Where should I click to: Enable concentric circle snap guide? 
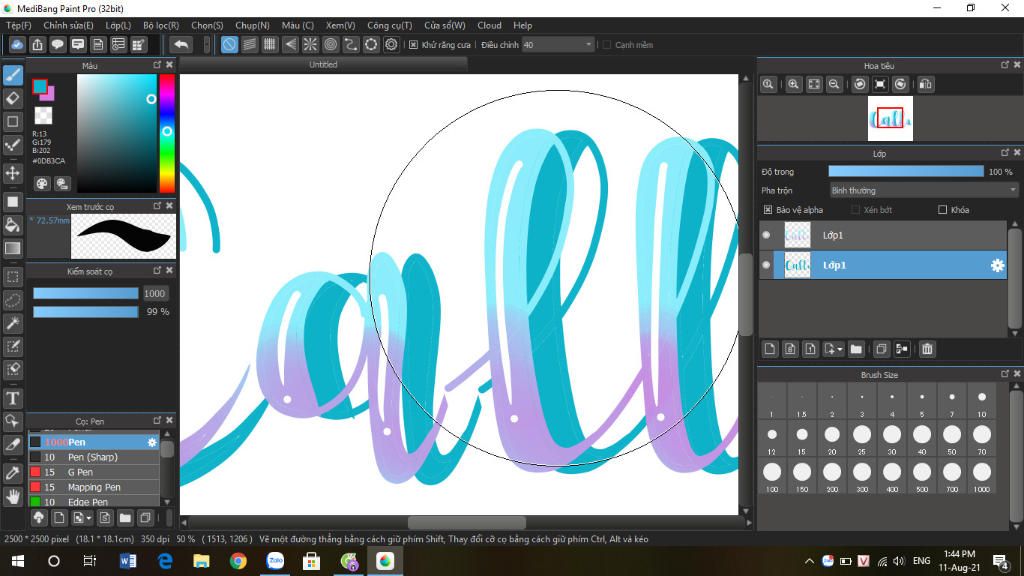point(330,44)
